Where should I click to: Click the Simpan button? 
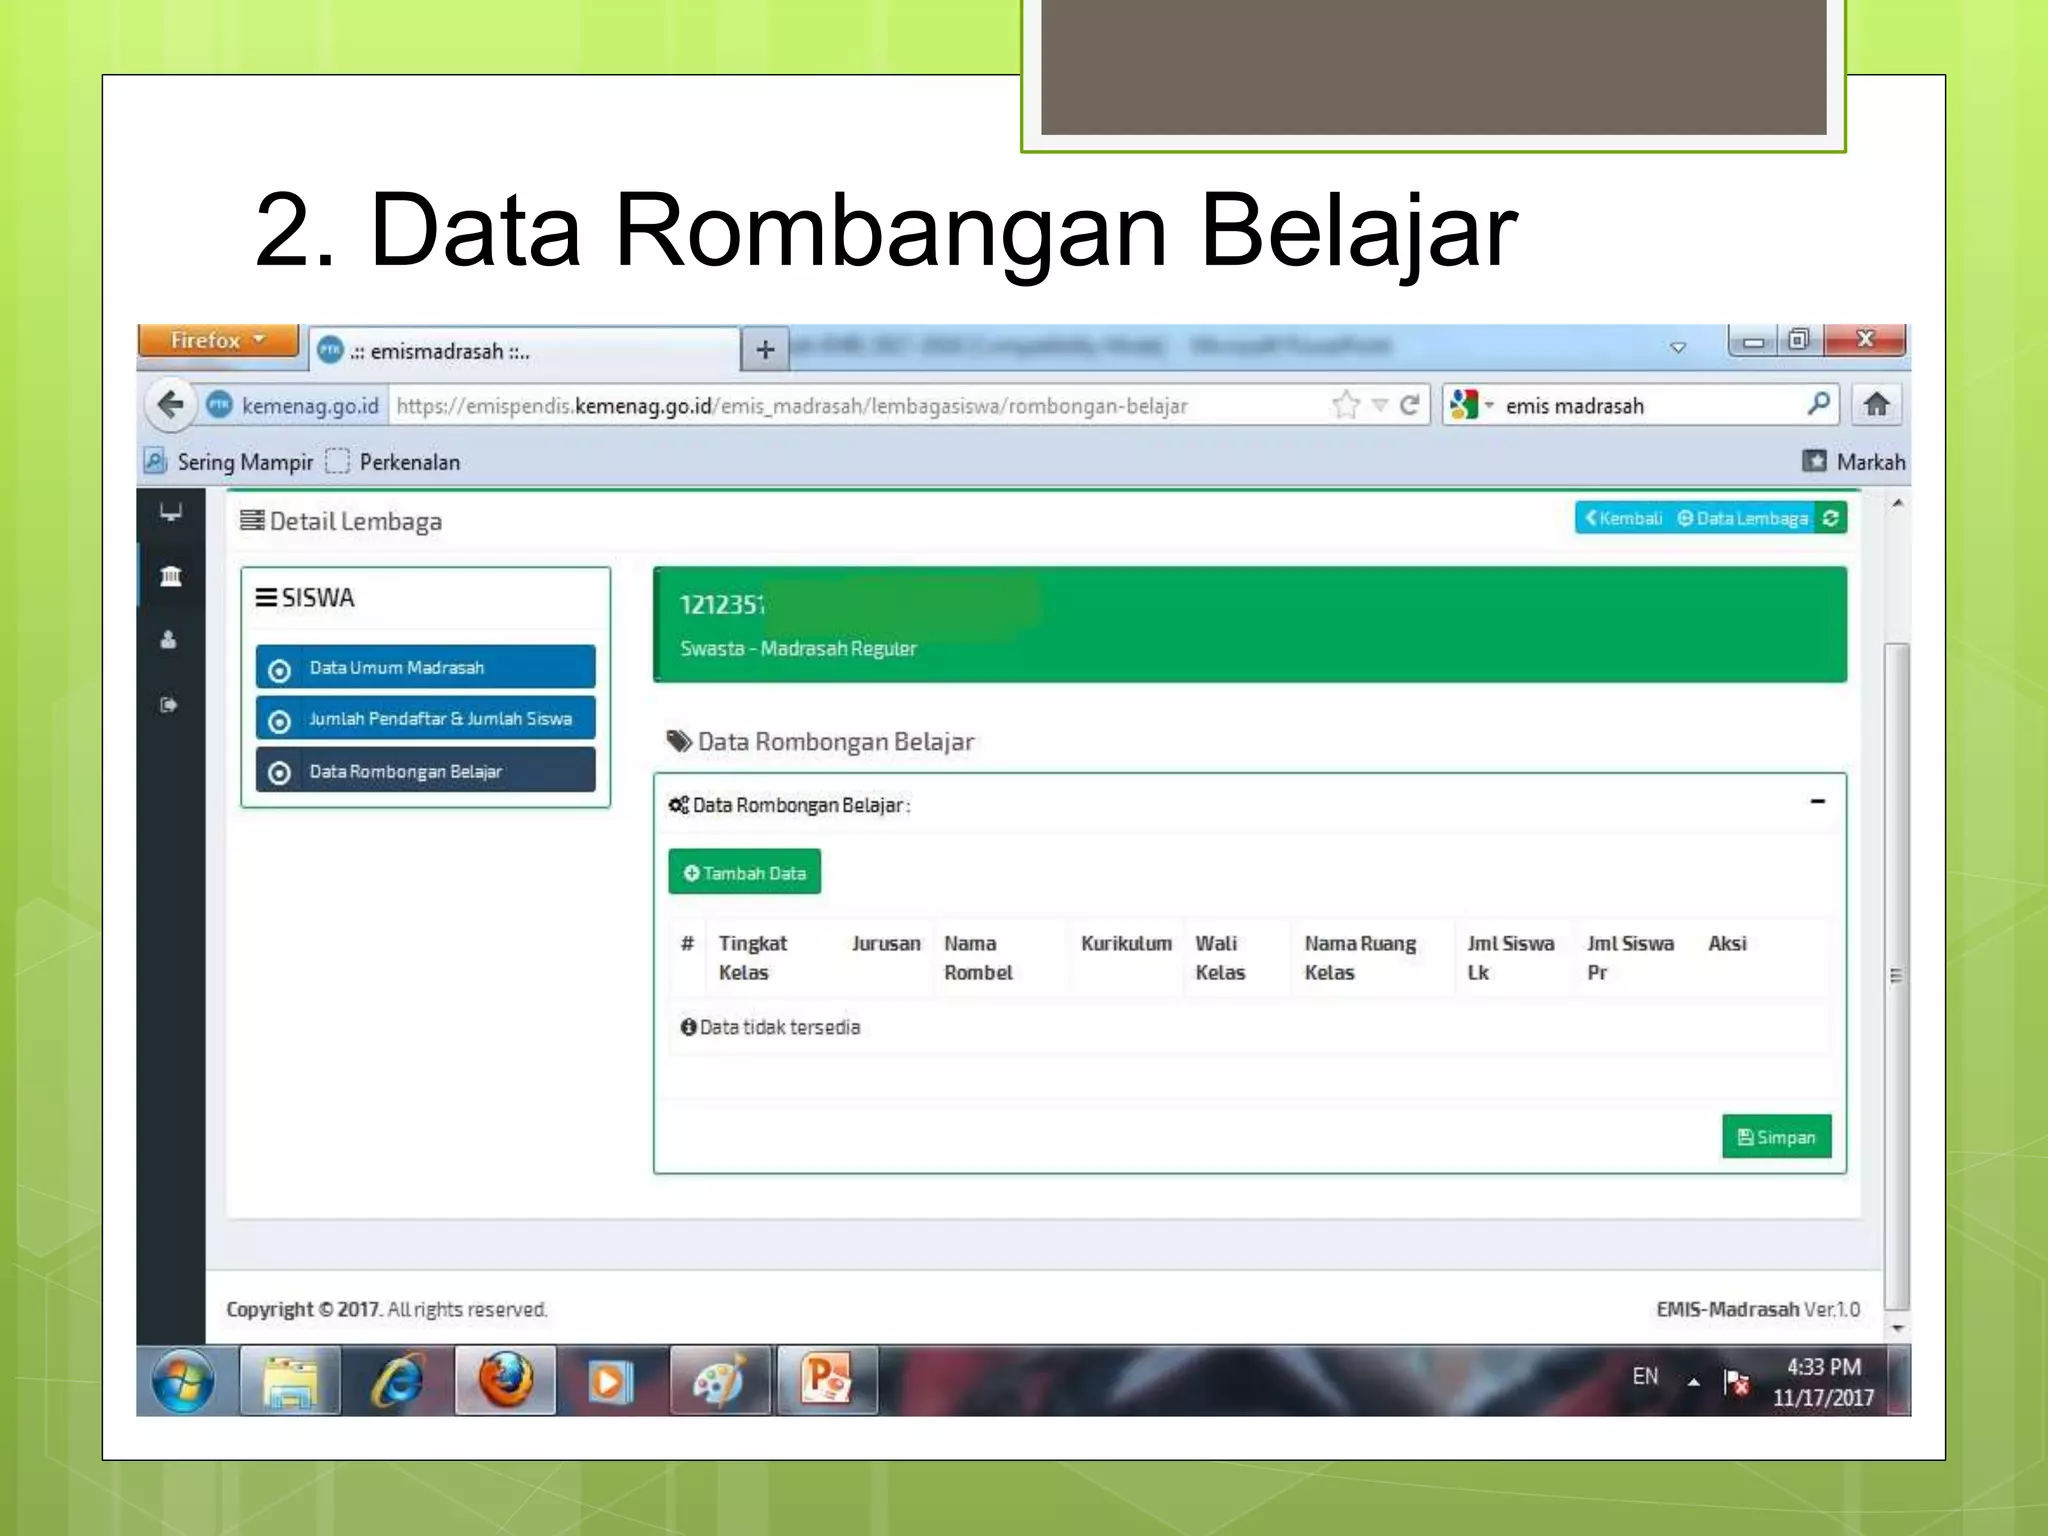[x=1776, y=1137]
